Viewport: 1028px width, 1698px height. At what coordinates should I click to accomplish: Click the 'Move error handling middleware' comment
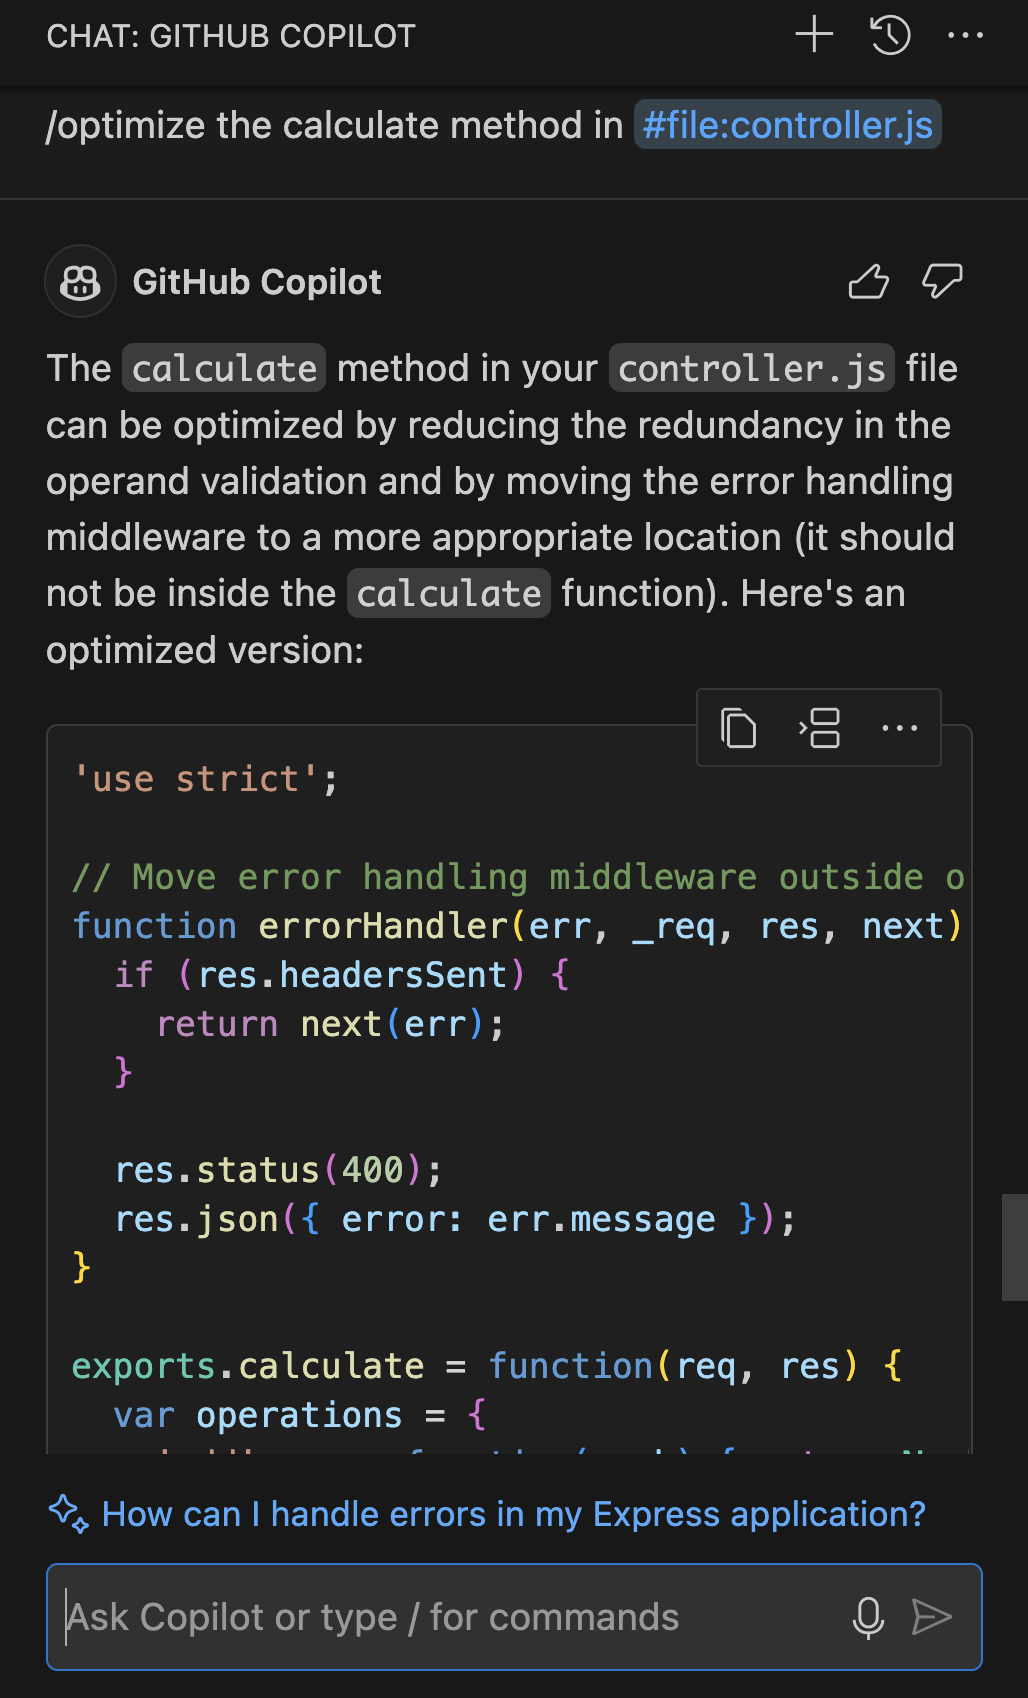518,877
